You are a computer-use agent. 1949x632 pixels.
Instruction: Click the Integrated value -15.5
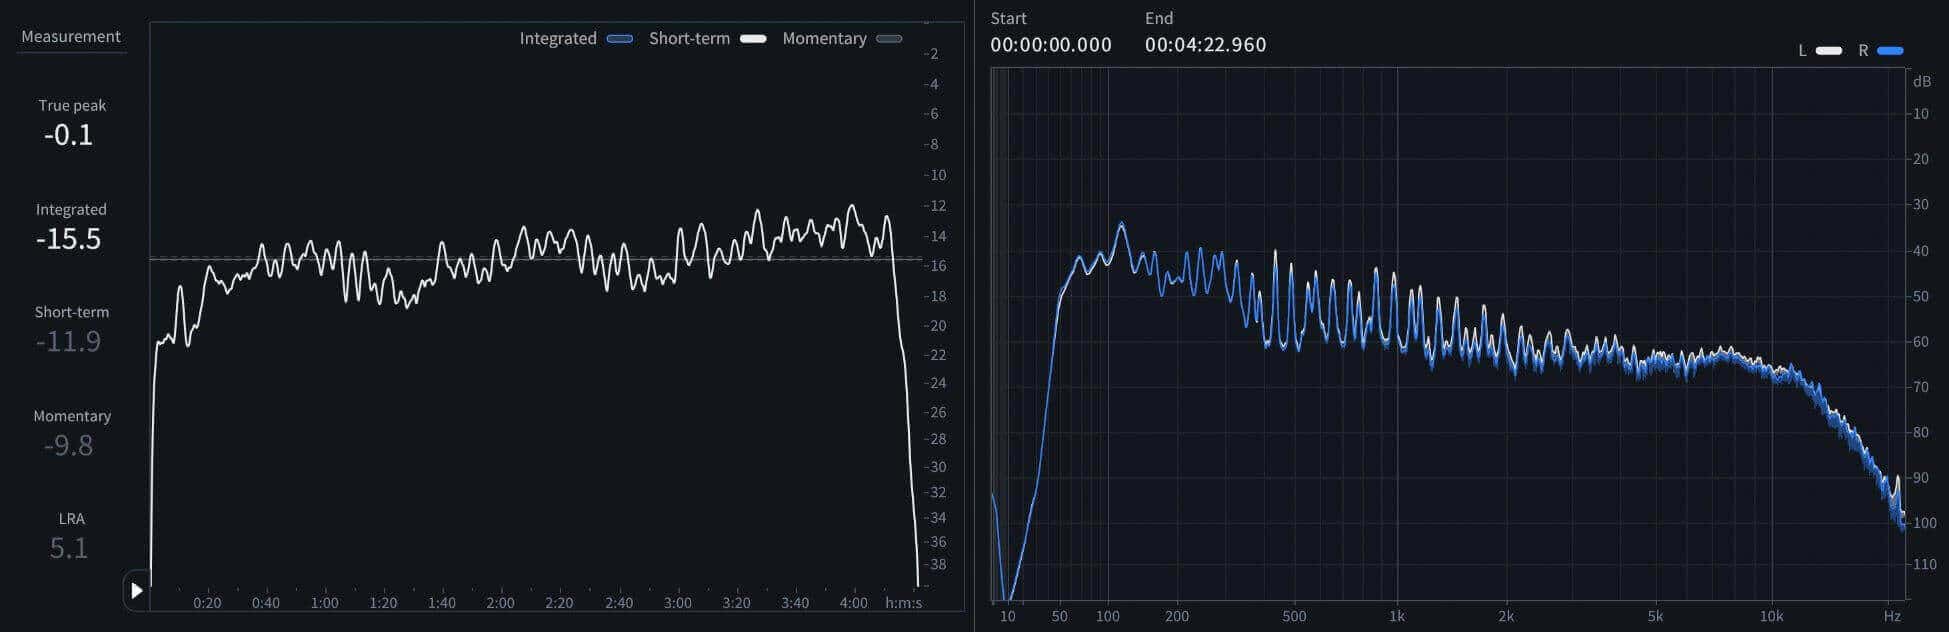69,239
